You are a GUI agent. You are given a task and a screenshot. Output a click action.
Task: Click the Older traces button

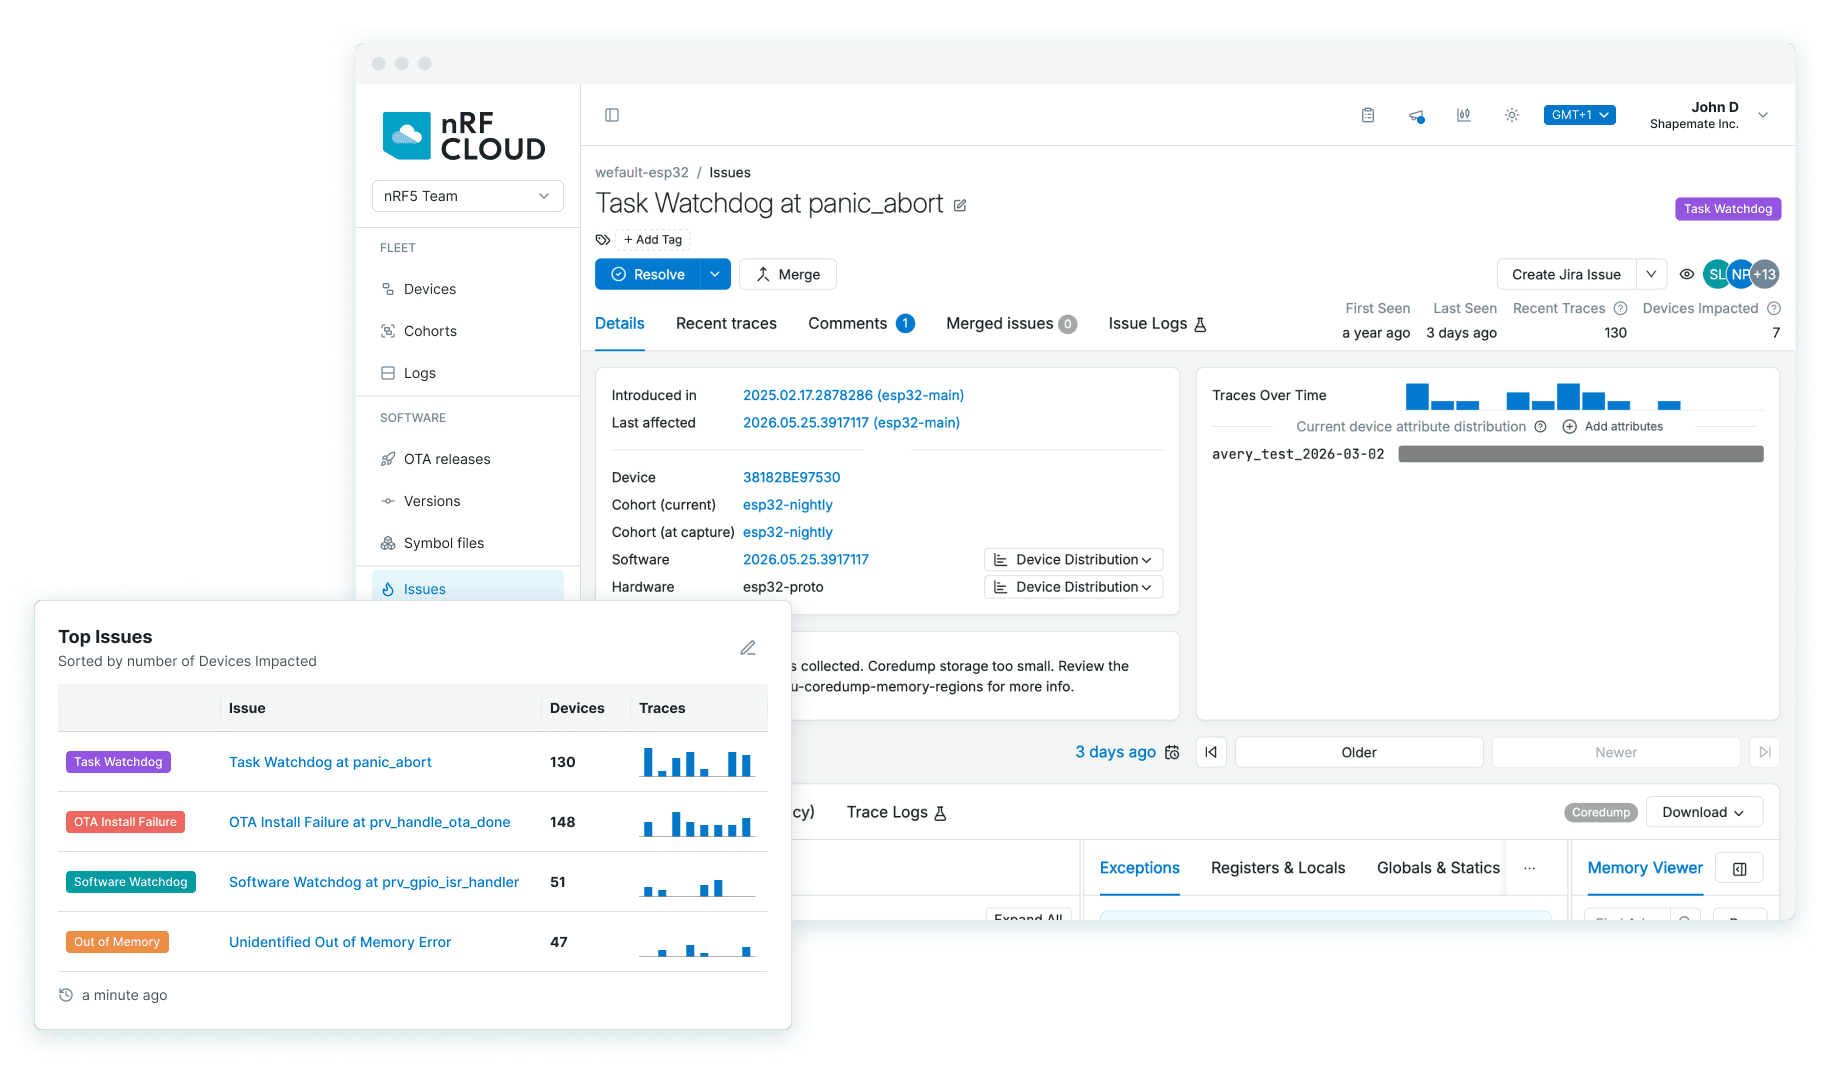pyautogui.click(x=1359, y=752)
